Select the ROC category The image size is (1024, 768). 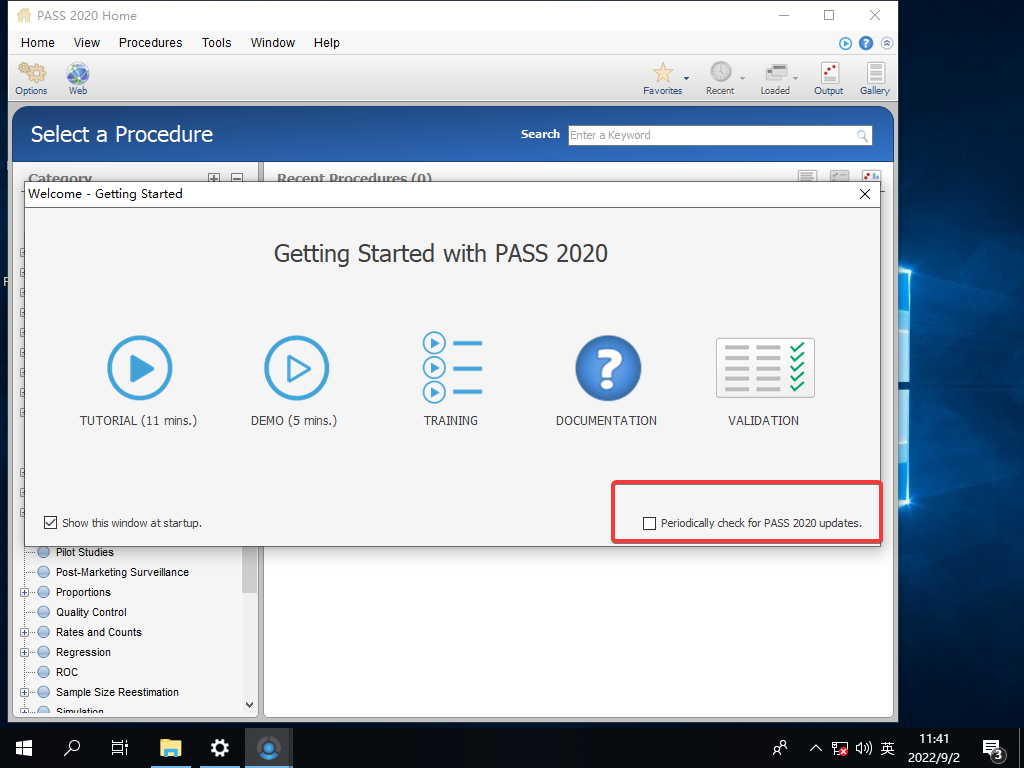pyautogui.click(x=67, y=672)
